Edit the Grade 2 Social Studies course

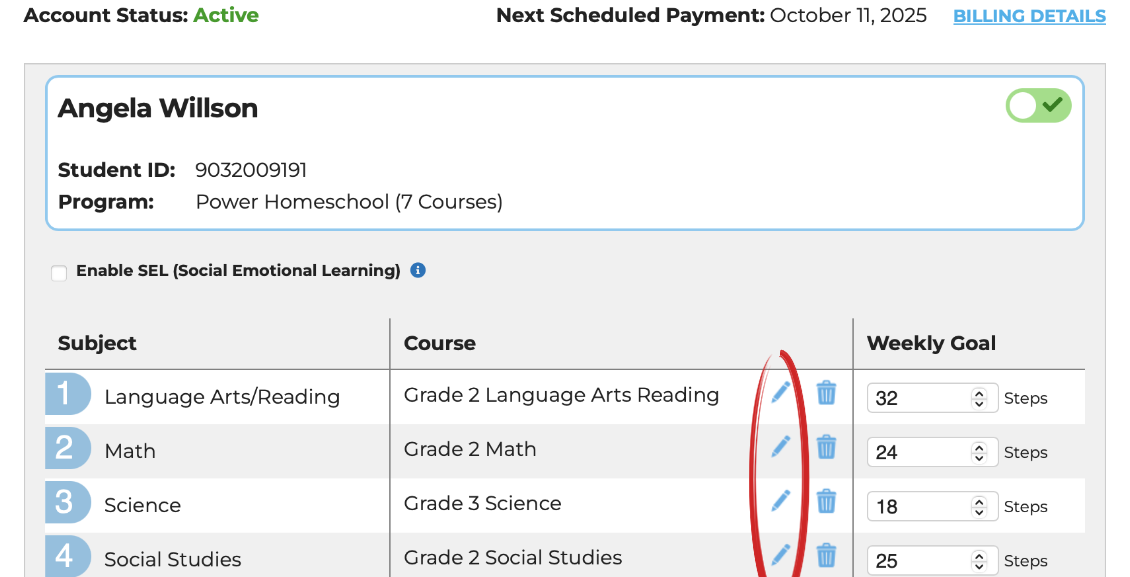click(x=780, y=555)
